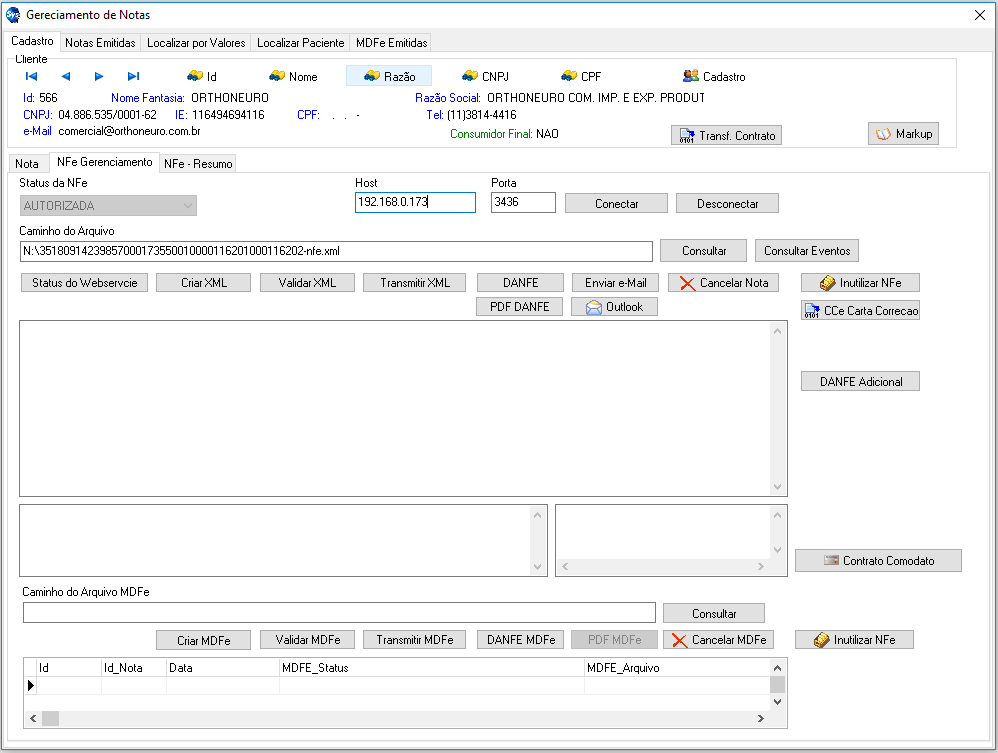Click Validar MDFe button

307,640
